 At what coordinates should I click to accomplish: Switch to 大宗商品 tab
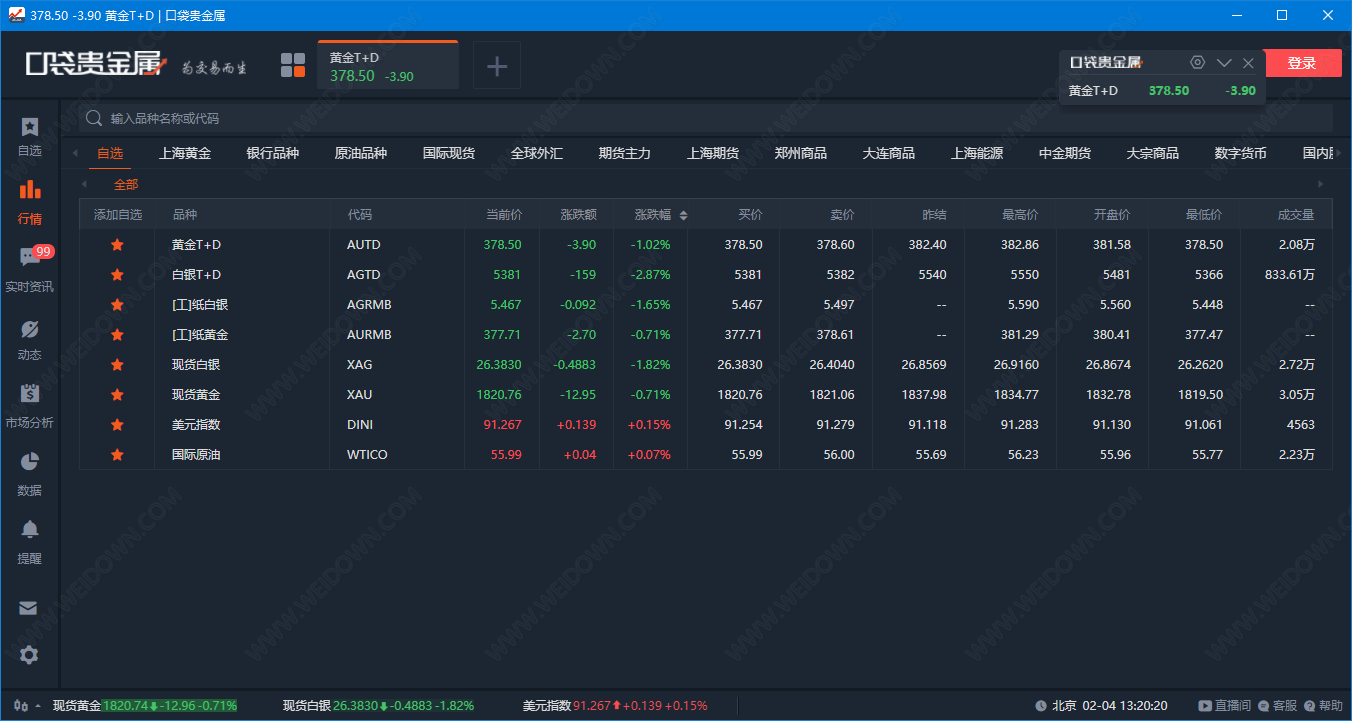point(1153,153)
